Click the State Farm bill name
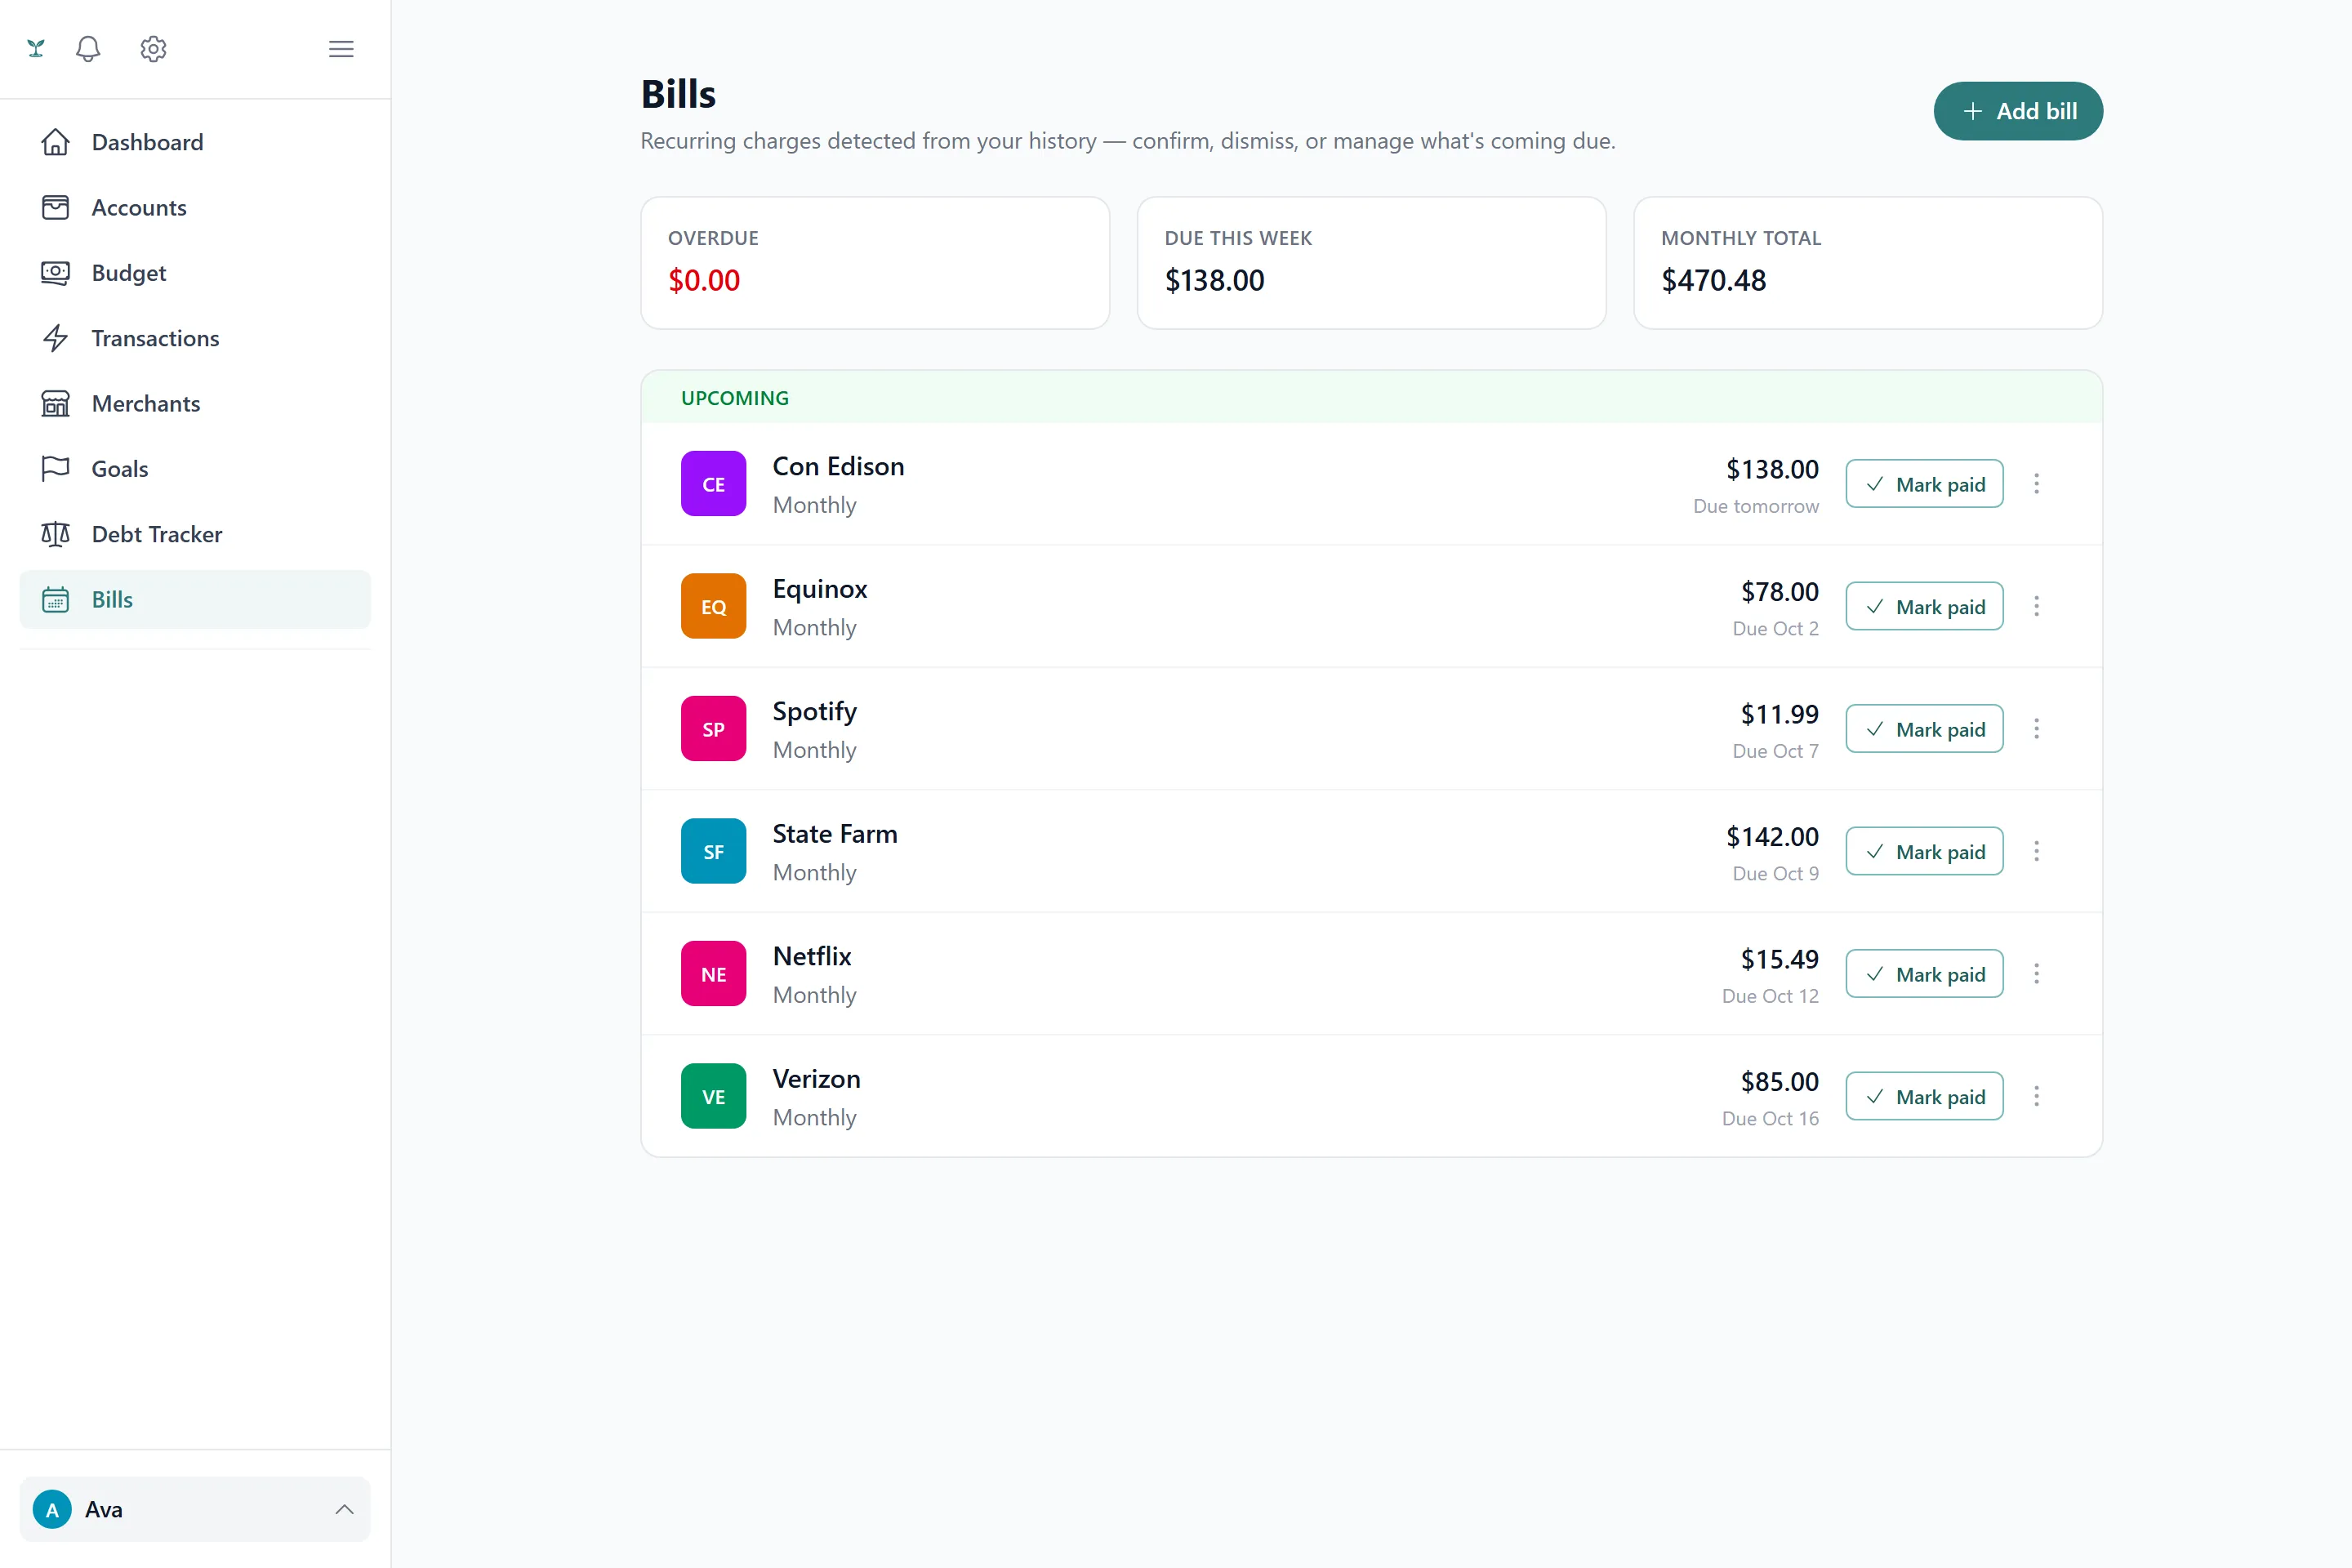Screen dimensions: 2352x1568 (835, 834)
